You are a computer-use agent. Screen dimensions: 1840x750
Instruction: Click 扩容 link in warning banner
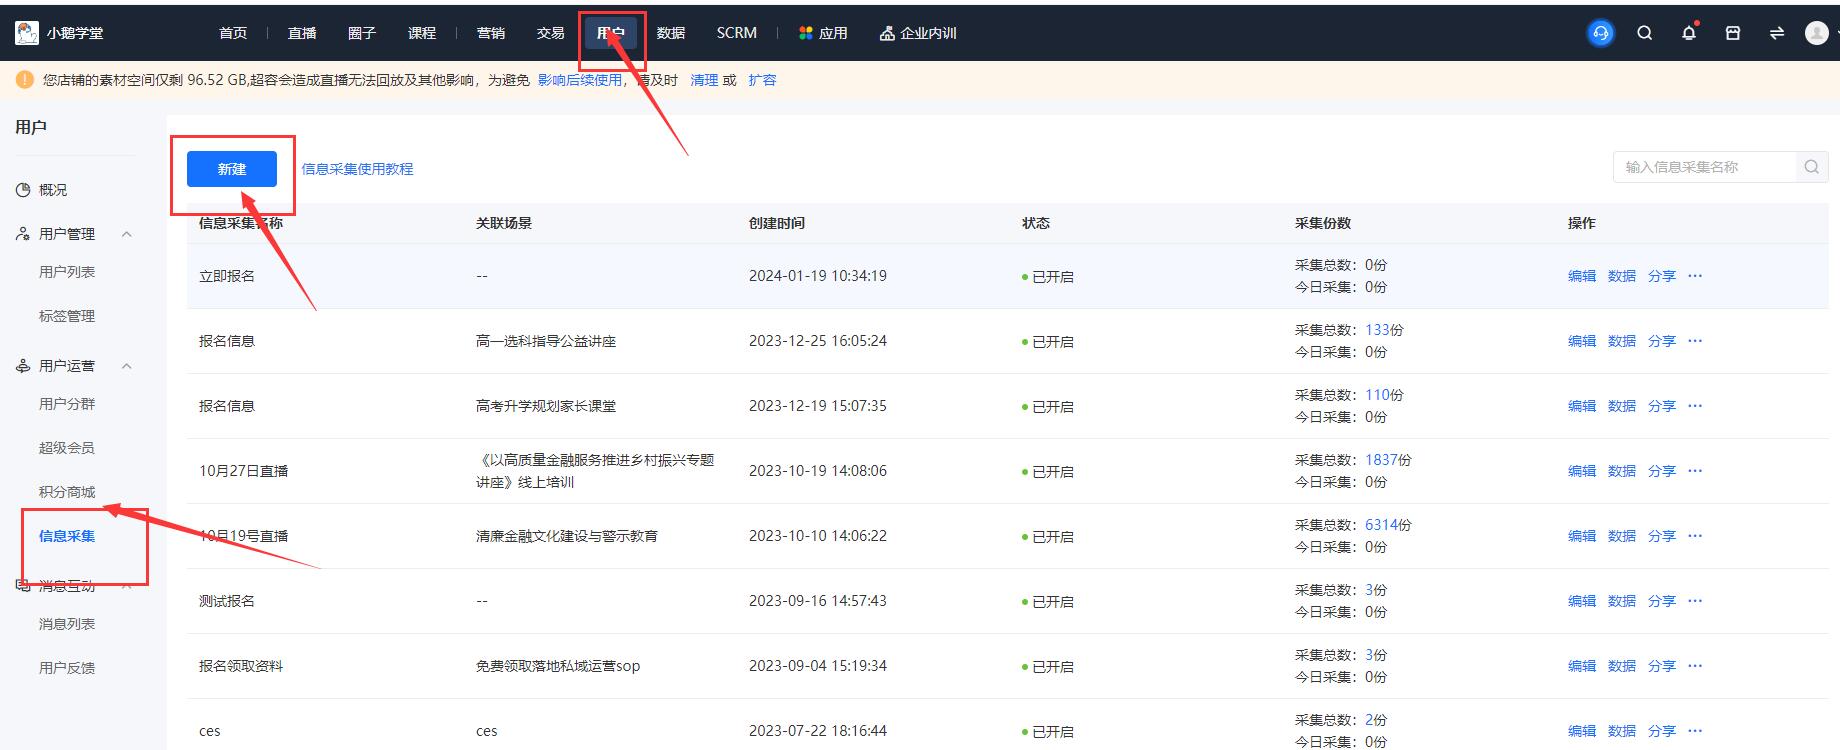pos(762,80)
